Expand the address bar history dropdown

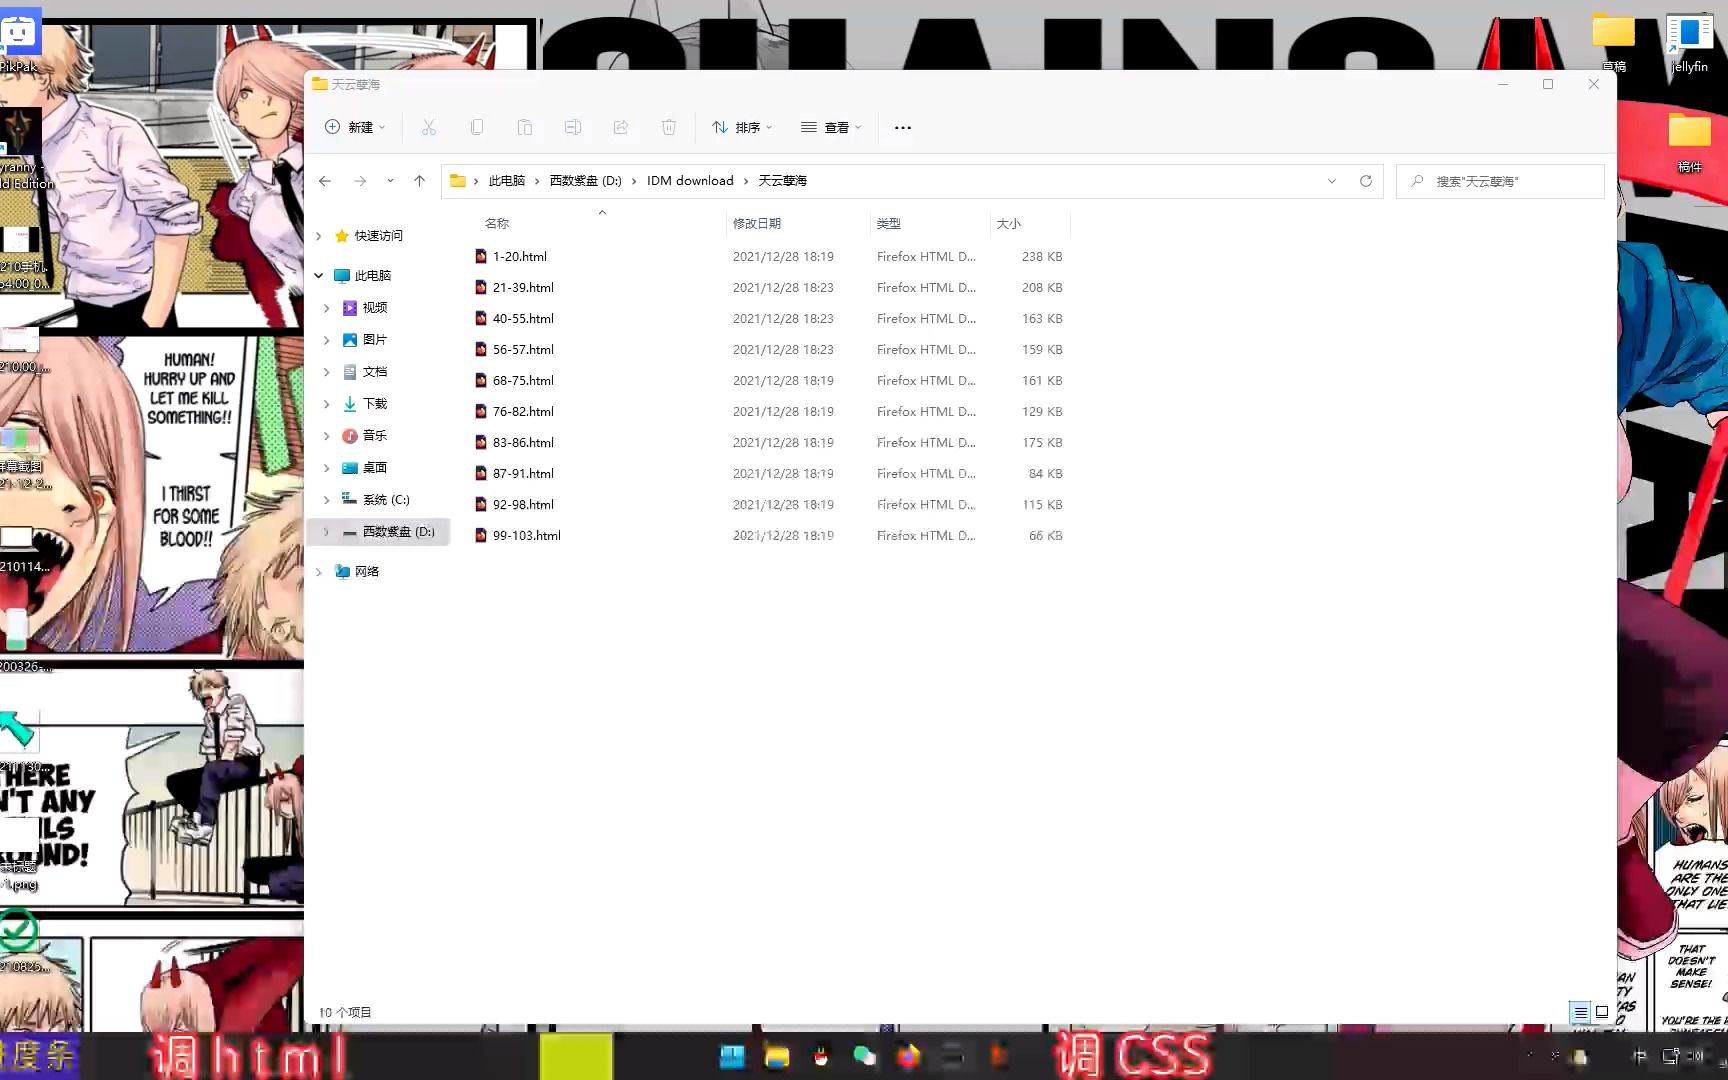click(1332, 181)
